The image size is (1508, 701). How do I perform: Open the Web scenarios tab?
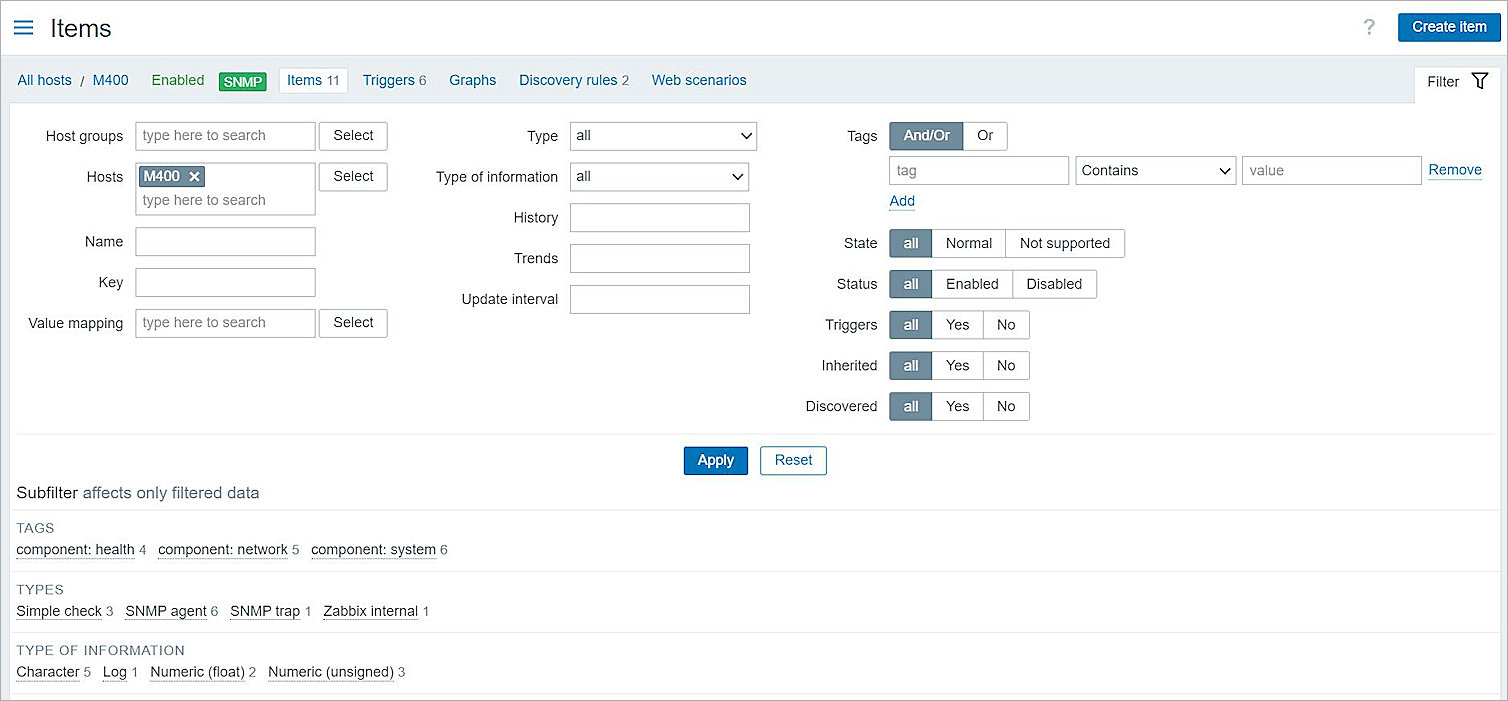tap(698, 80)
